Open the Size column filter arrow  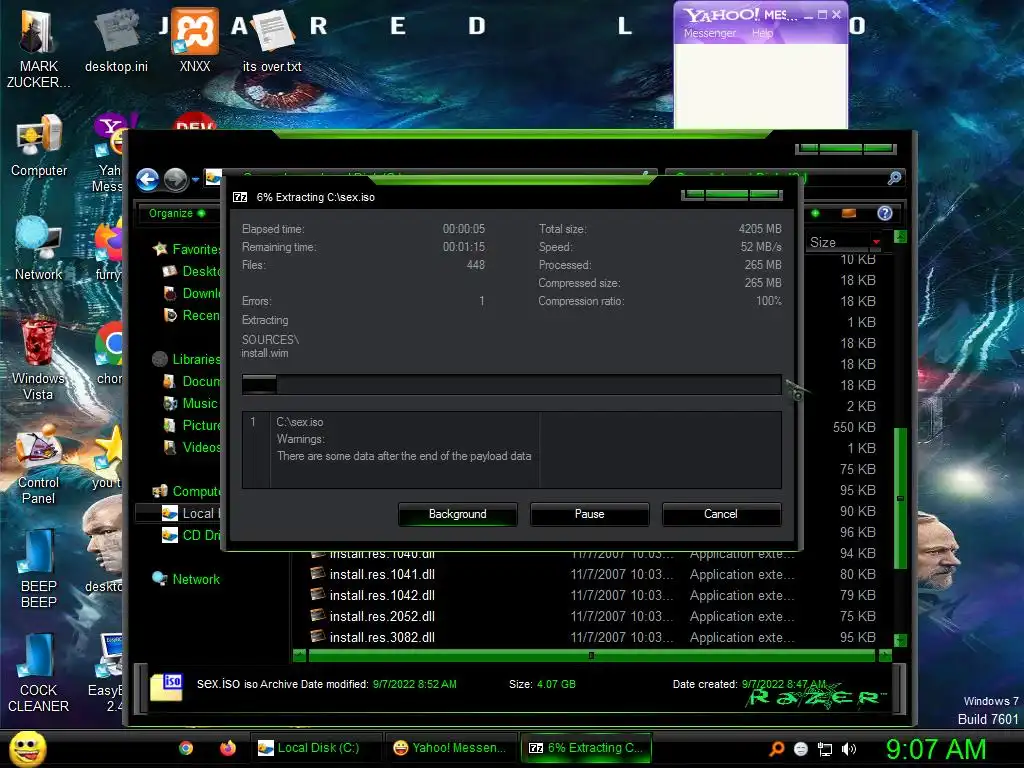[876, 242]
